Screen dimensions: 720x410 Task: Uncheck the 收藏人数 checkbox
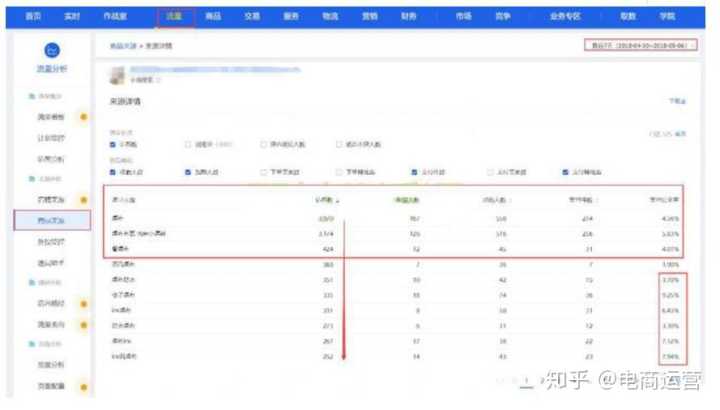click(x=112, y=172)
